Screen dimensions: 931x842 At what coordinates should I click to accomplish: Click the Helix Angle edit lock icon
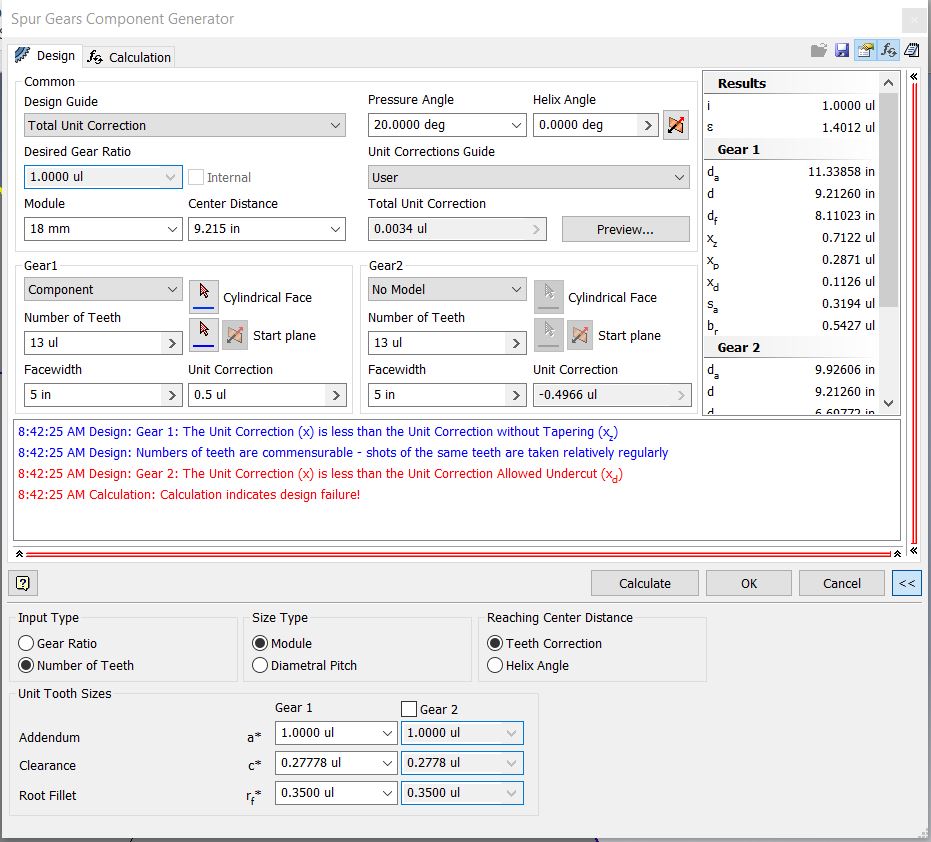(x=675, y=124)
